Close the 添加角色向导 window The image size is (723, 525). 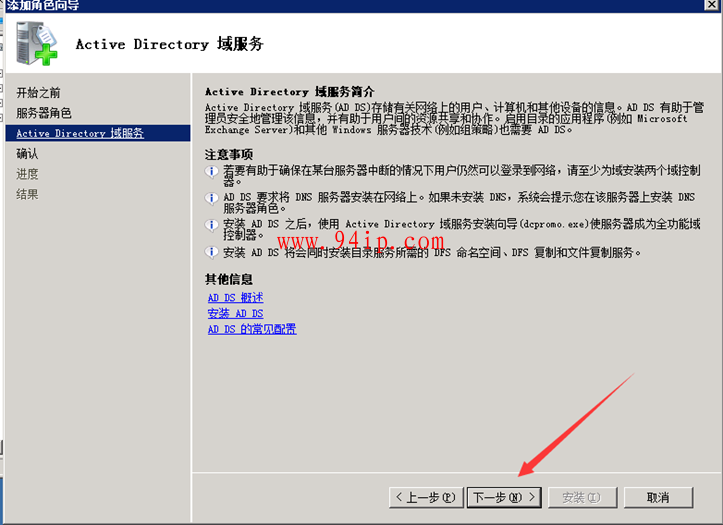[711, 5]
